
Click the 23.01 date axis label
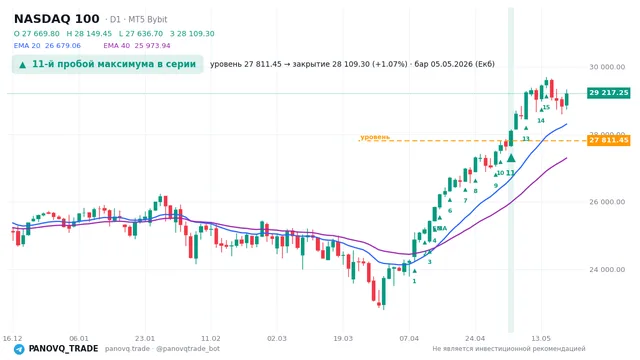tap(145, 338)
